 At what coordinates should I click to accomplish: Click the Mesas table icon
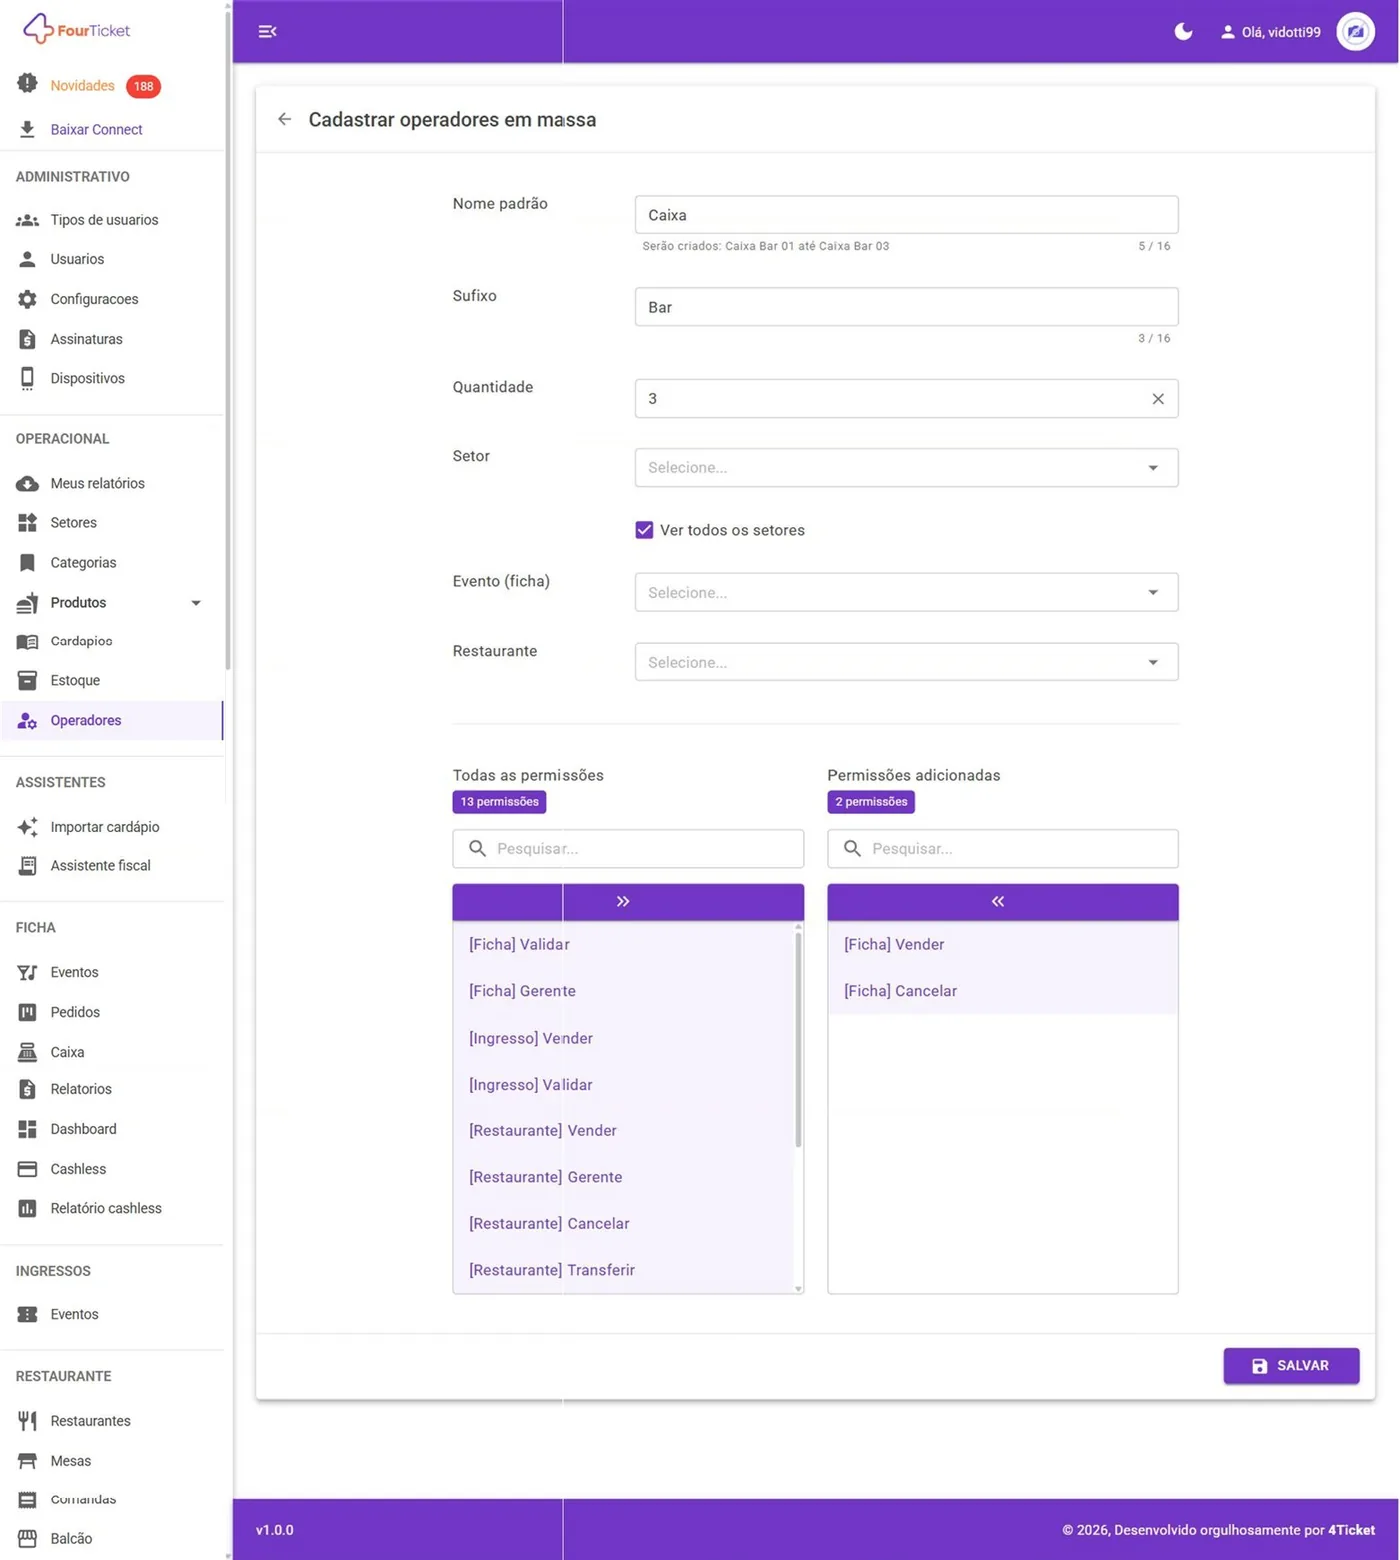point(27,1461)
